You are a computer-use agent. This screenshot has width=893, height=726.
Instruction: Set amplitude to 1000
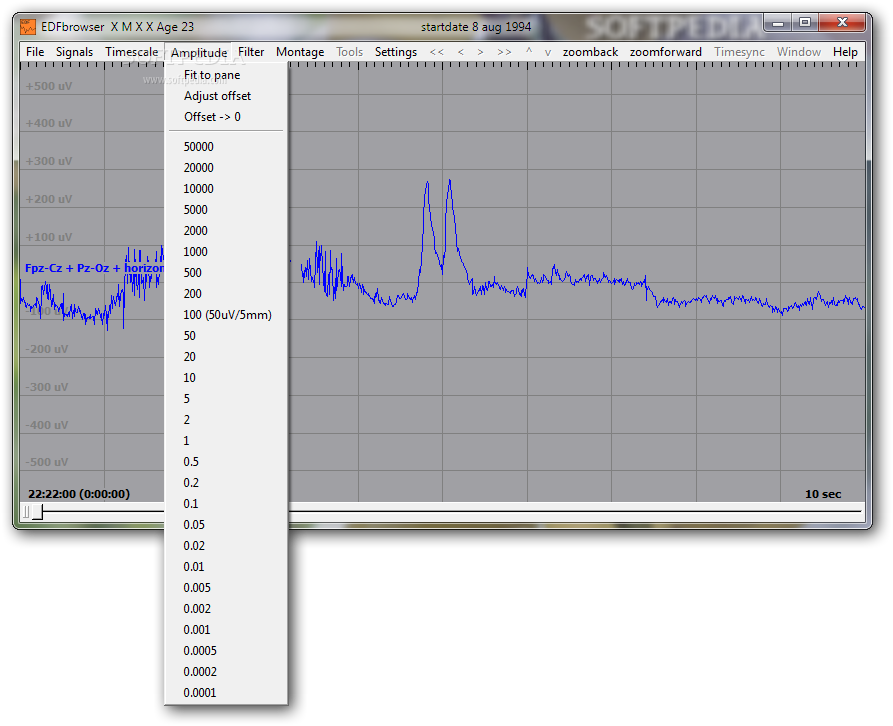click(226, 252)
